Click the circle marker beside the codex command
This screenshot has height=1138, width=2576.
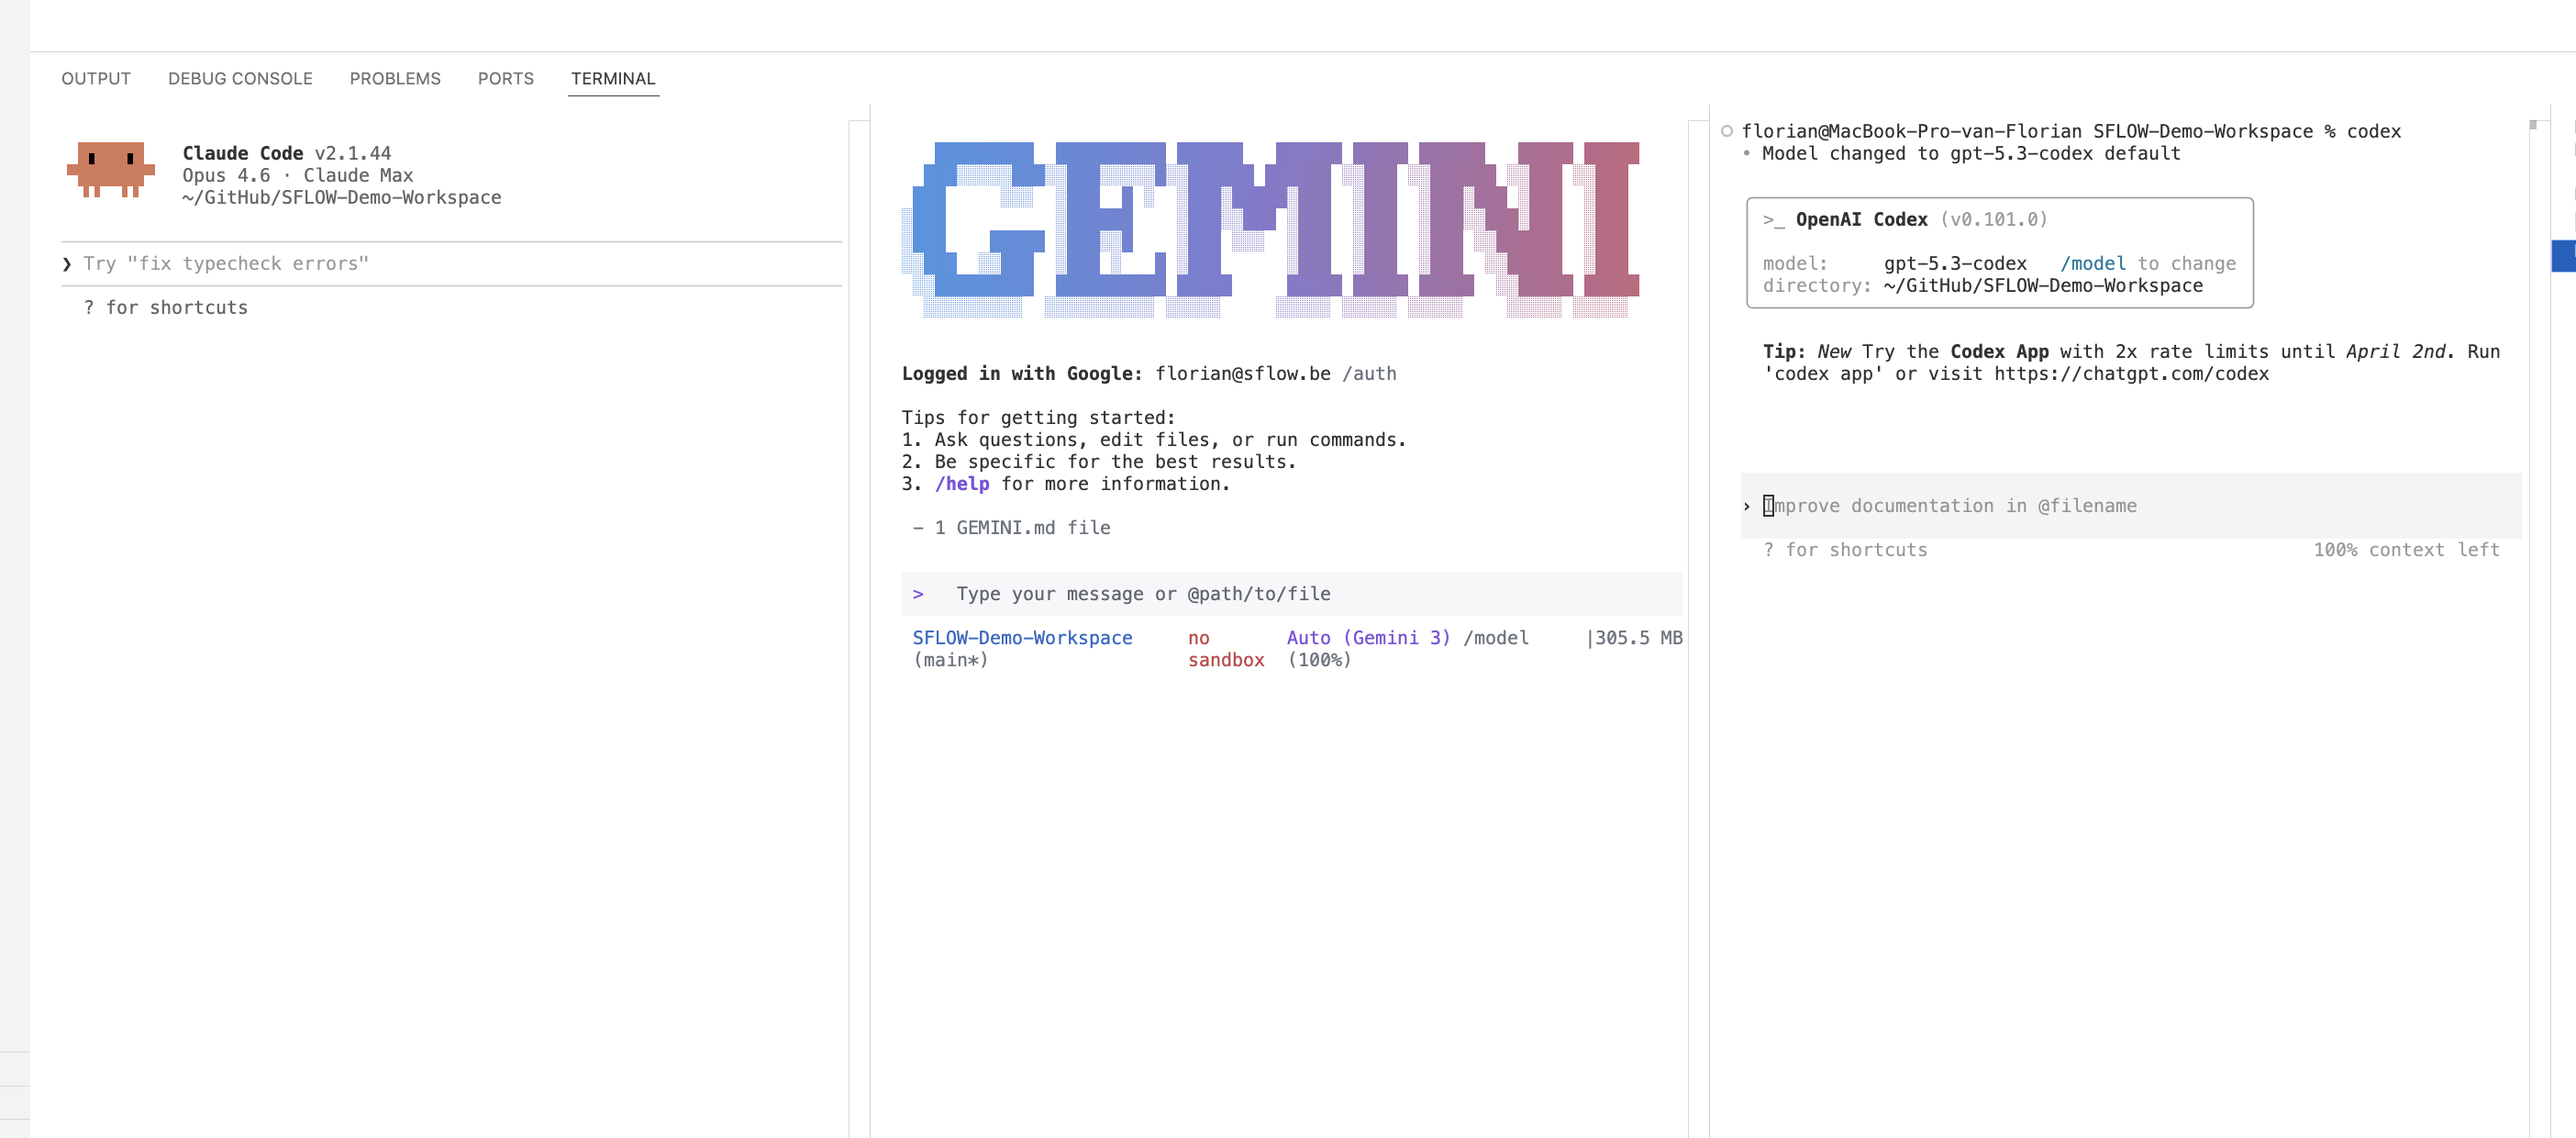(x=1726, y=130)
